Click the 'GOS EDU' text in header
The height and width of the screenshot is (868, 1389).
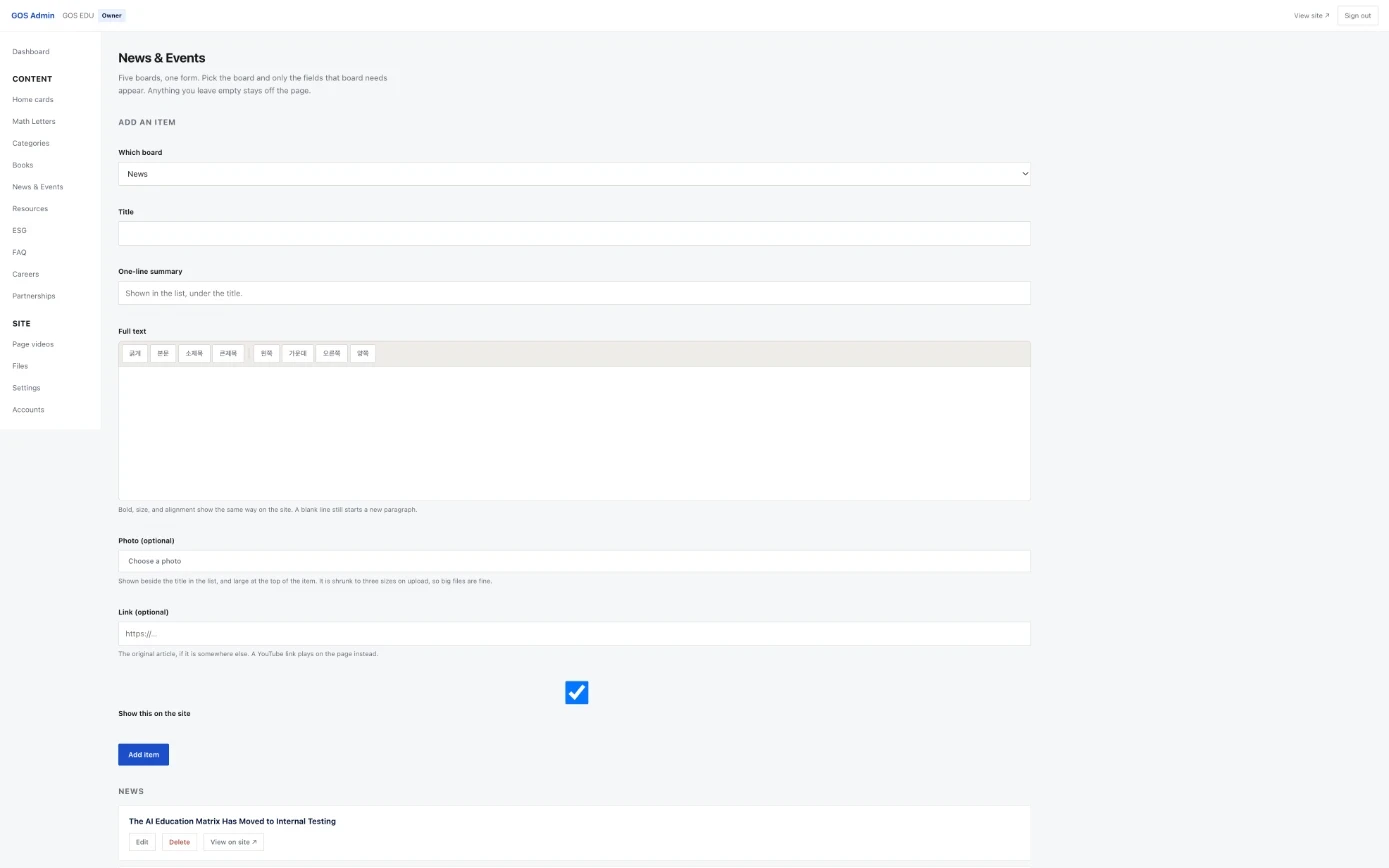click(x=78, y=16)
